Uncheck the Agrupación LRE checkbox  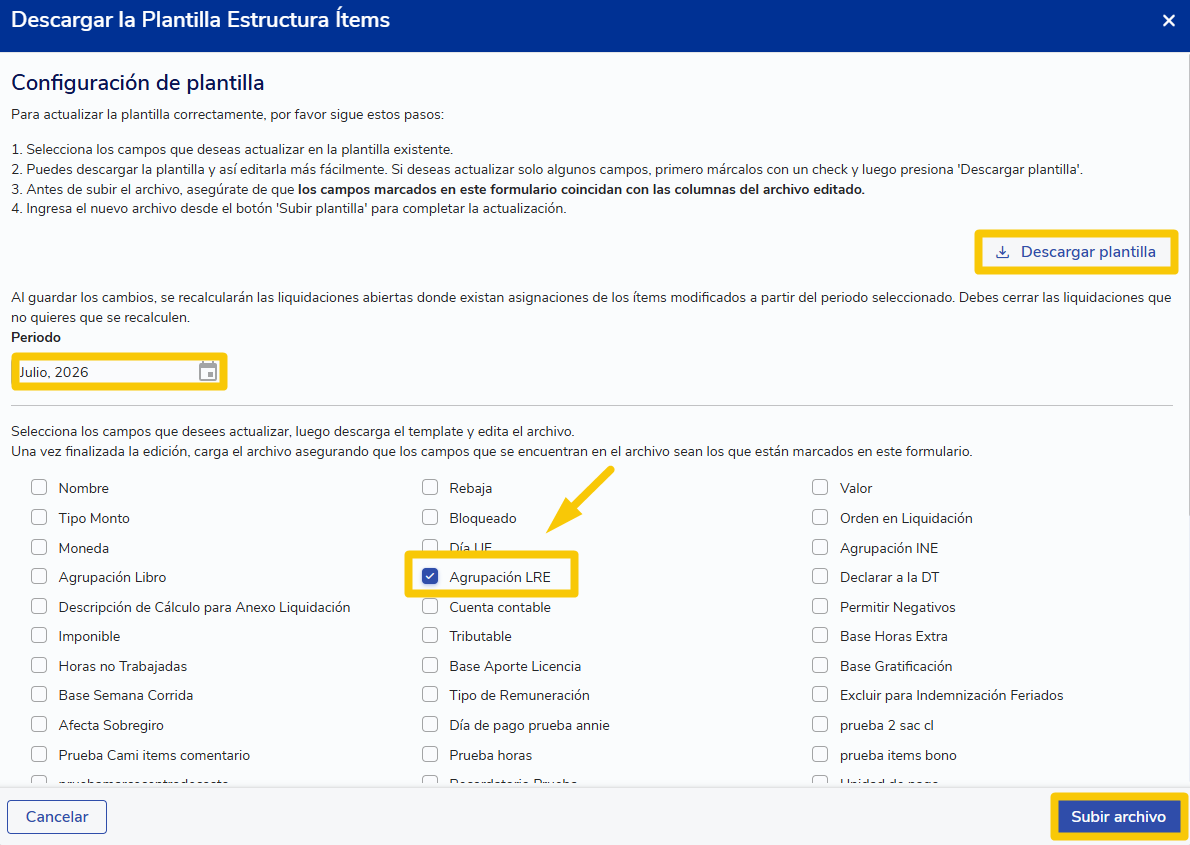(x=430, y=576)
